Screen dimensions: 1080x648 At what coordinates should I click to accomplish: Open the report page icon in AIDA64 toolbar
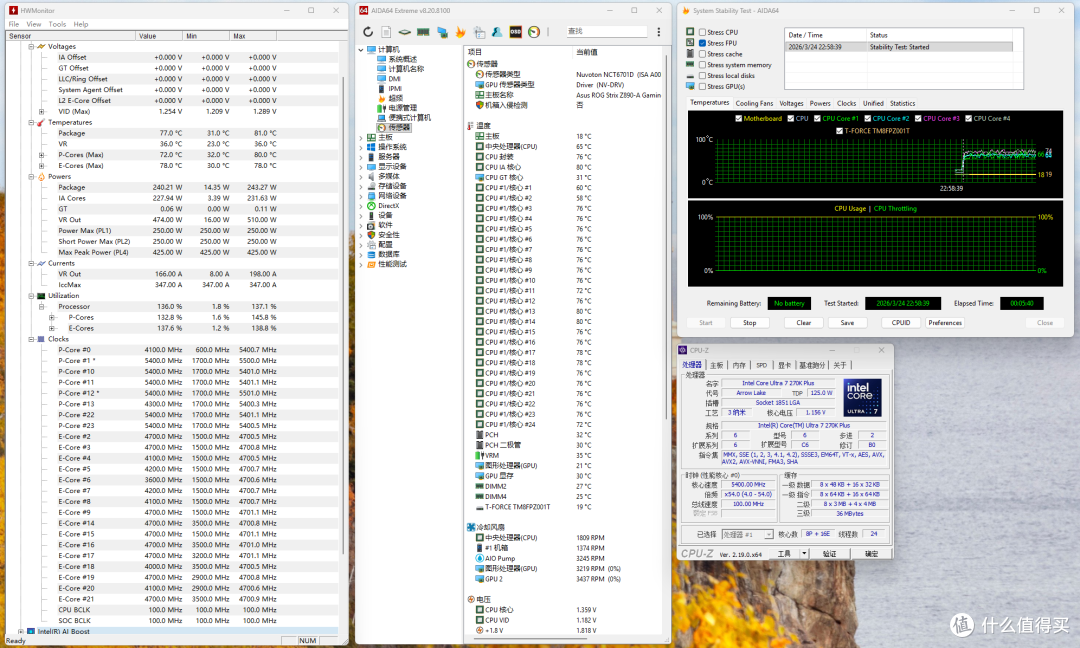pyautogui.click(x=386, y=32)
